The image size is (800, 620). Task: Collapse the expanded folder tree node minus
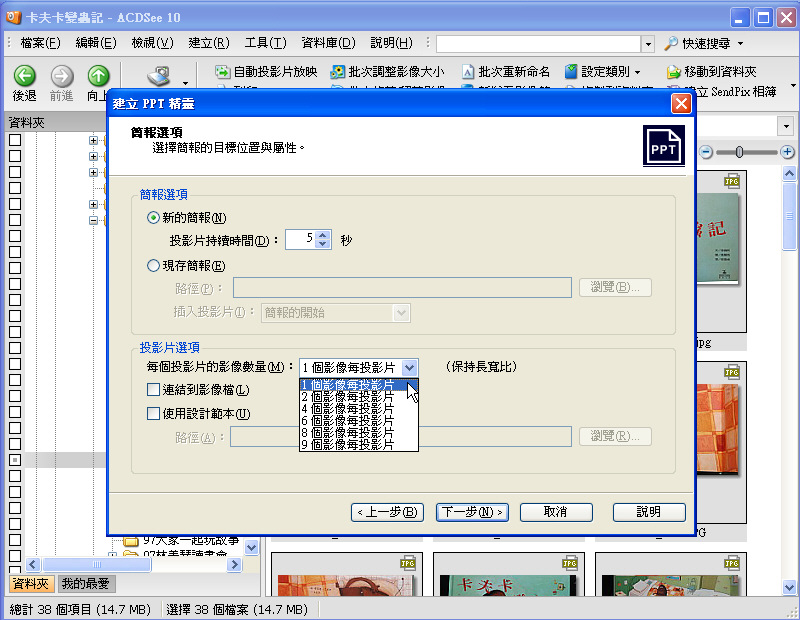[x=93, y=220]
